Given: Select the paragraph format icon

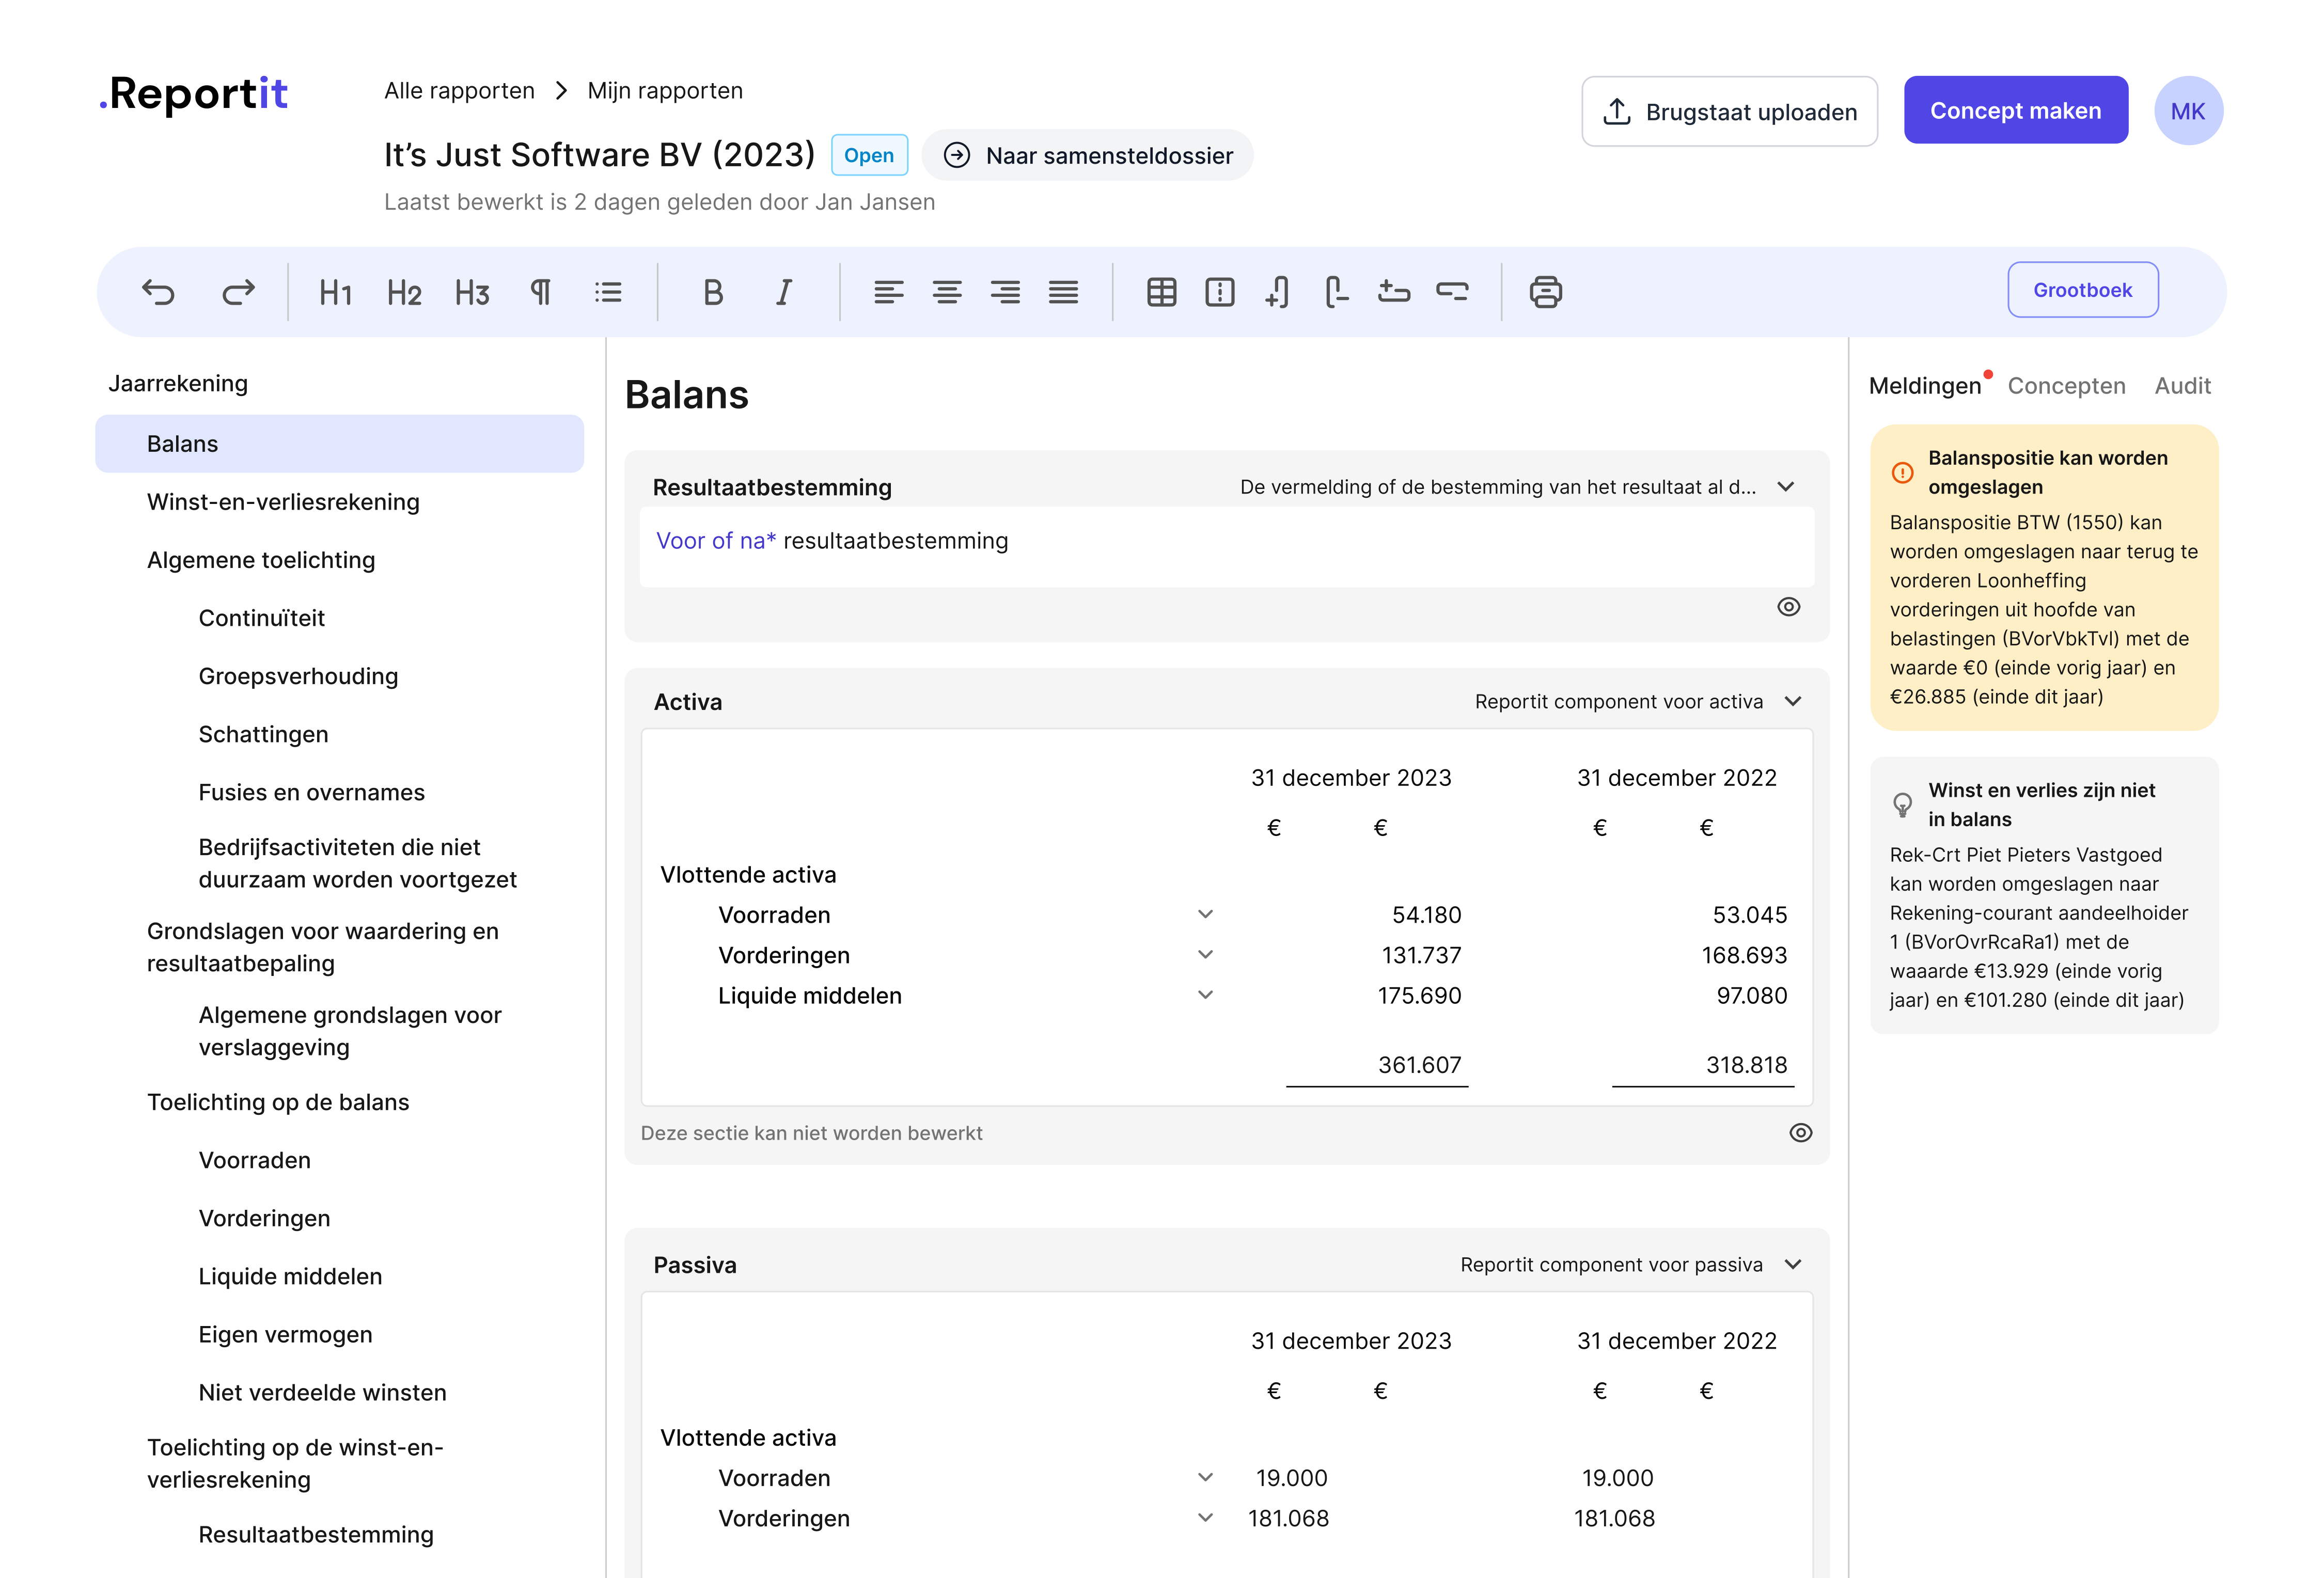Looking at the screenshot, I should pyautogui.click(x=540, y=292).
